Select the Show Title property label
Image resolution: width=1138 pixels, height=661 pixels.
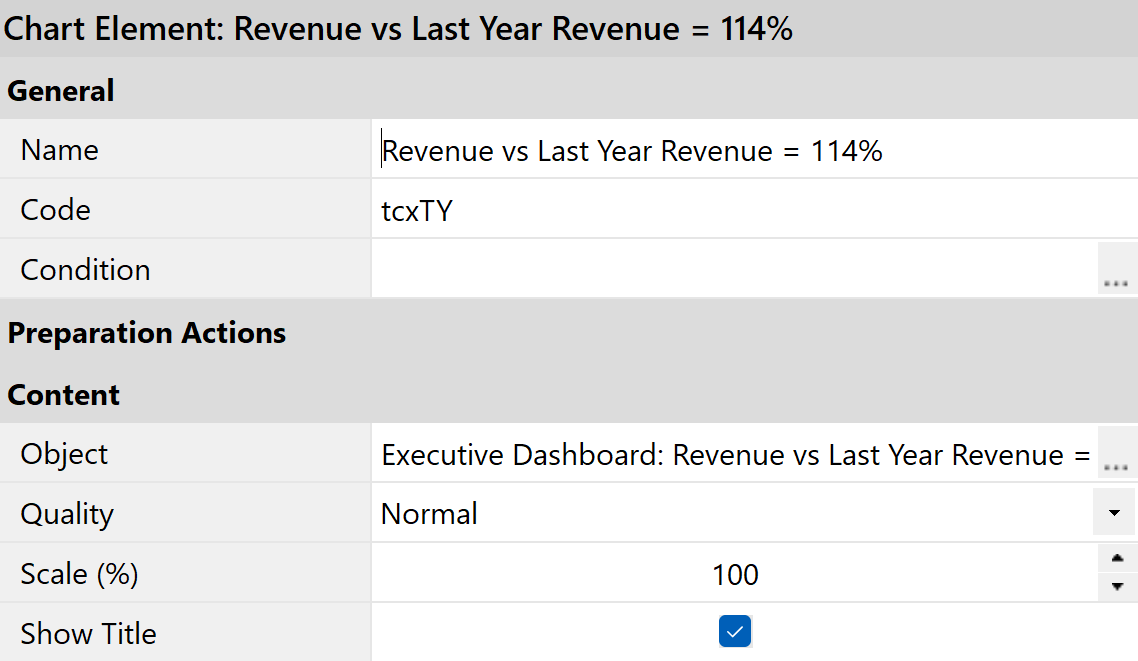point(89,634)
